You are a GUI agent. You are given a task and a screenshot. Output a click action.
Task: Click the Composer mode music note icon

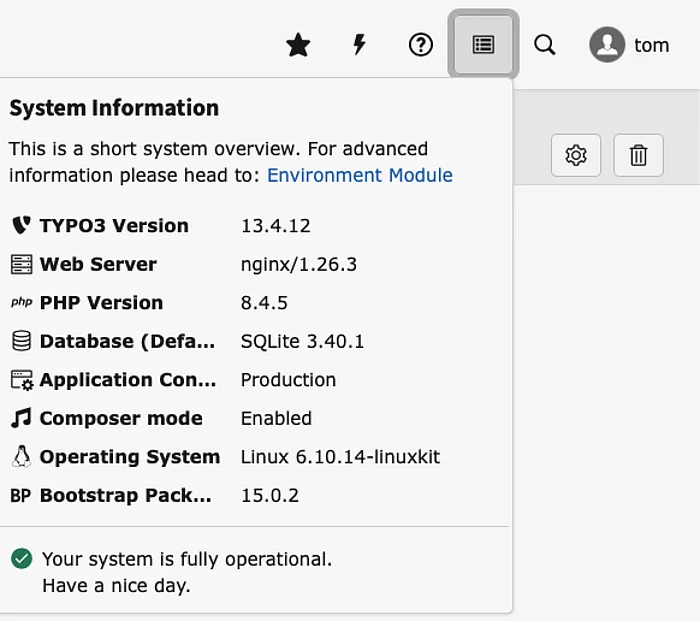pos(21,418)
